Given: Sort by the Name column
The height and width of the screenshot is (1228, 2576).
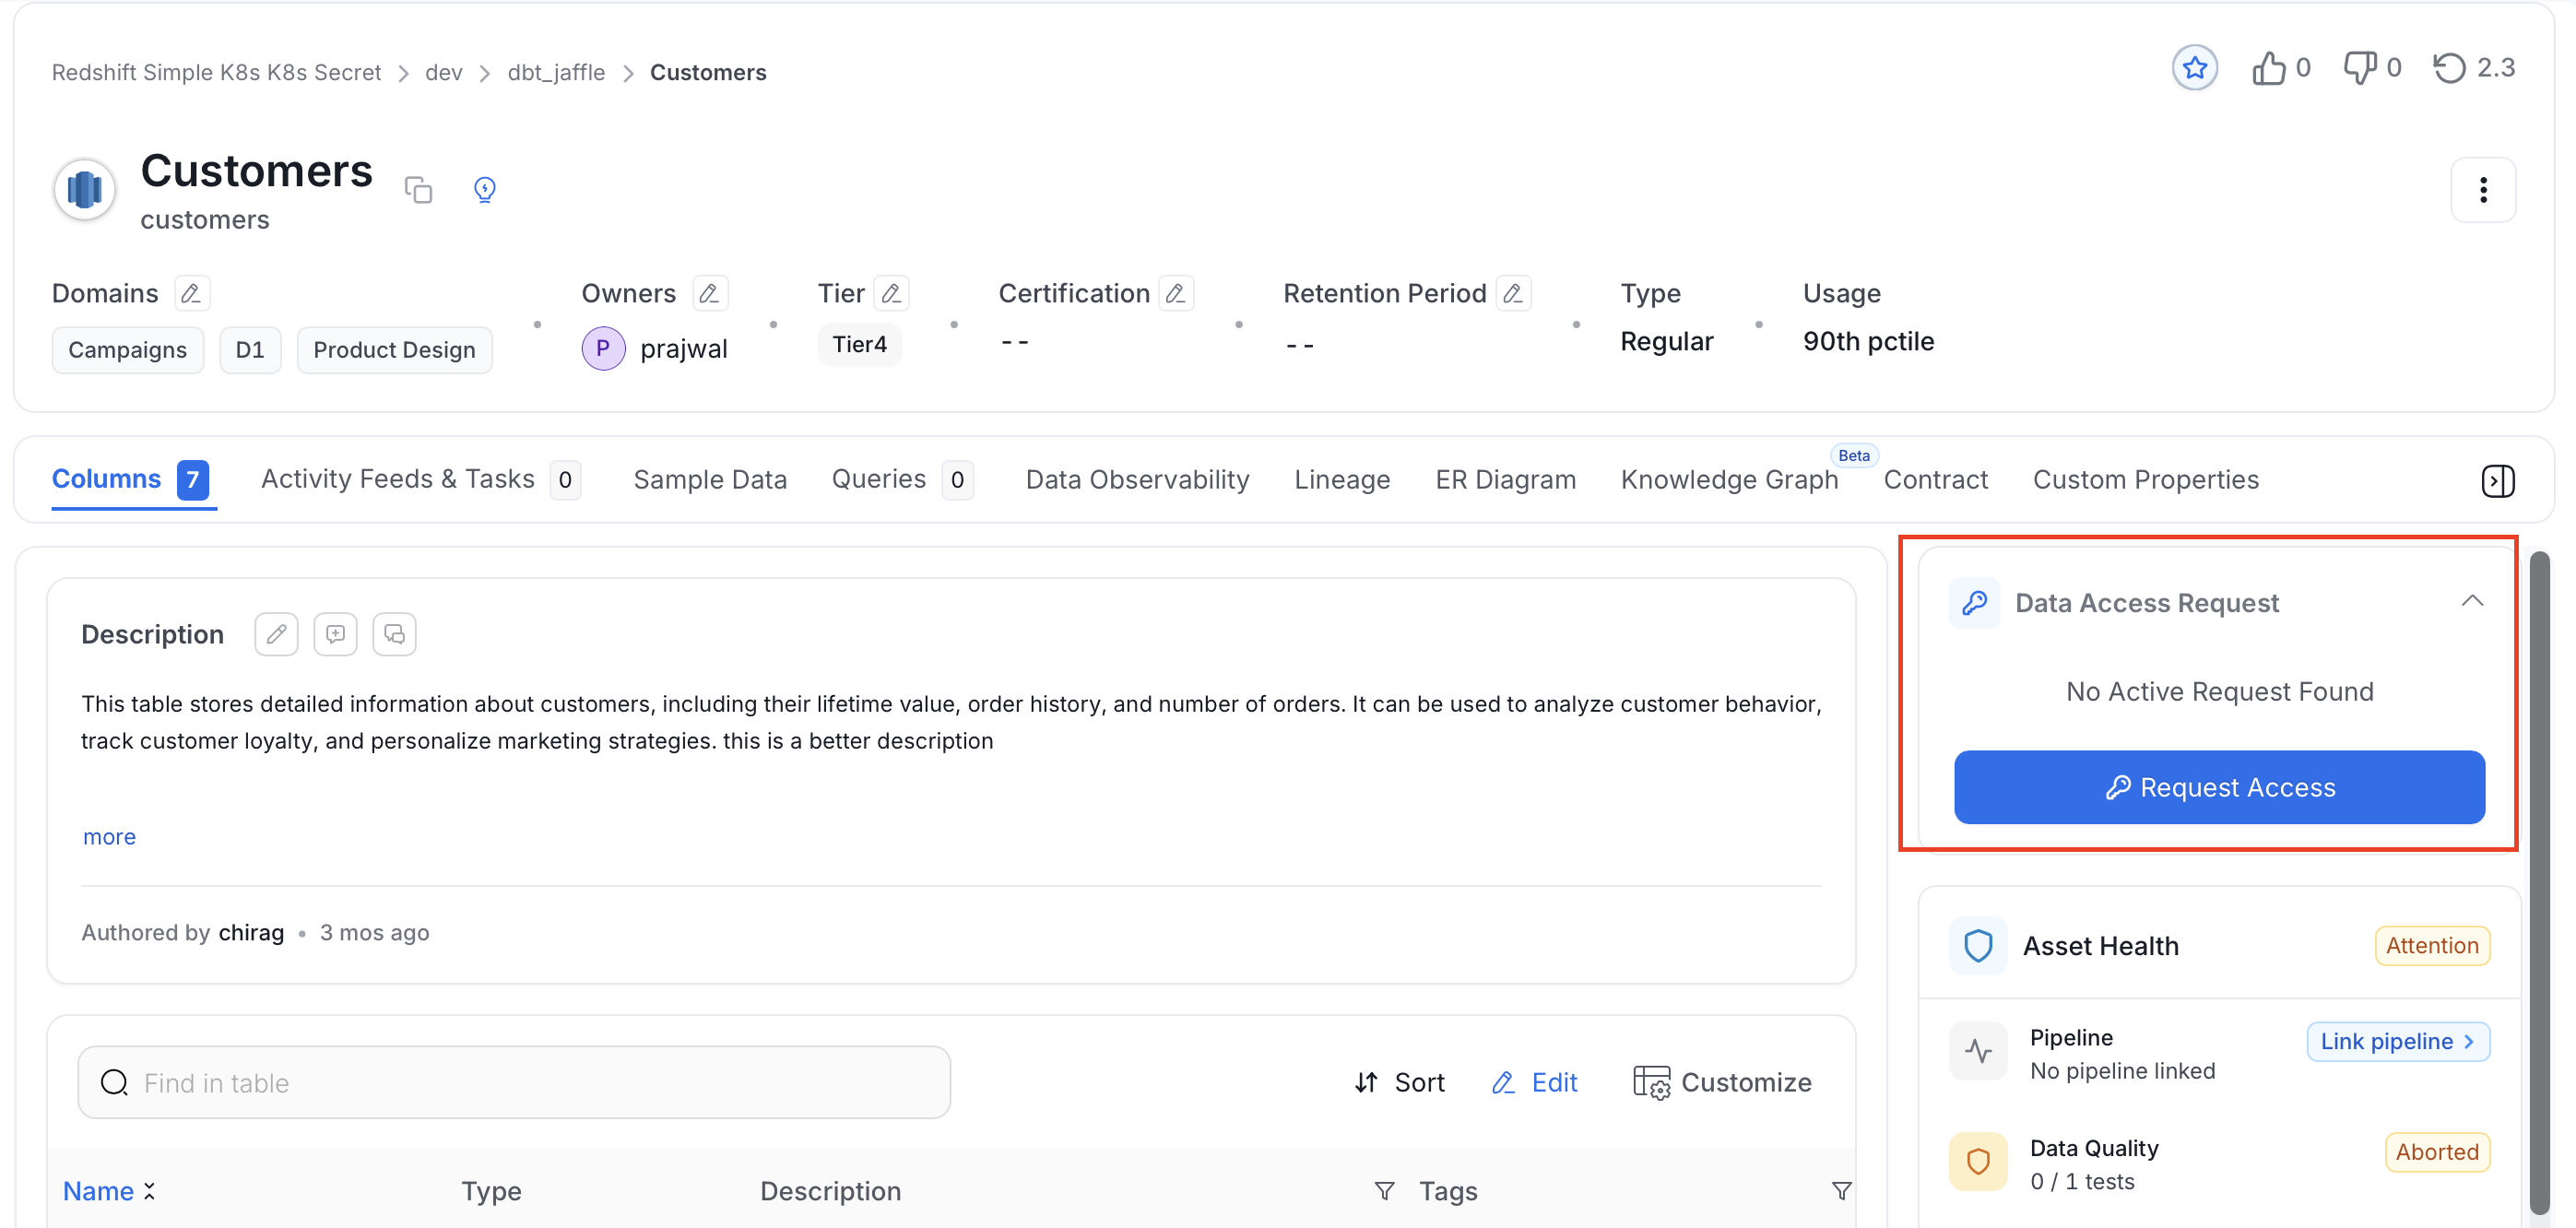Looking at the screenshot, I should [x=109, y=1191].
